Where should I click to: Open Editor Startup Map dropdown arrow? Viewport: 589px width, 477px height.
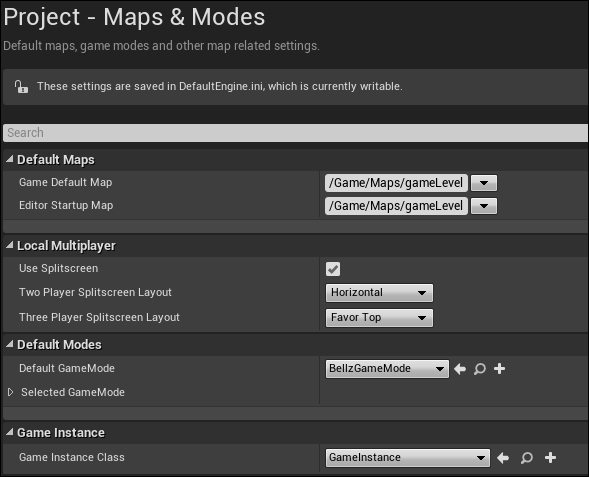point(484,206)
